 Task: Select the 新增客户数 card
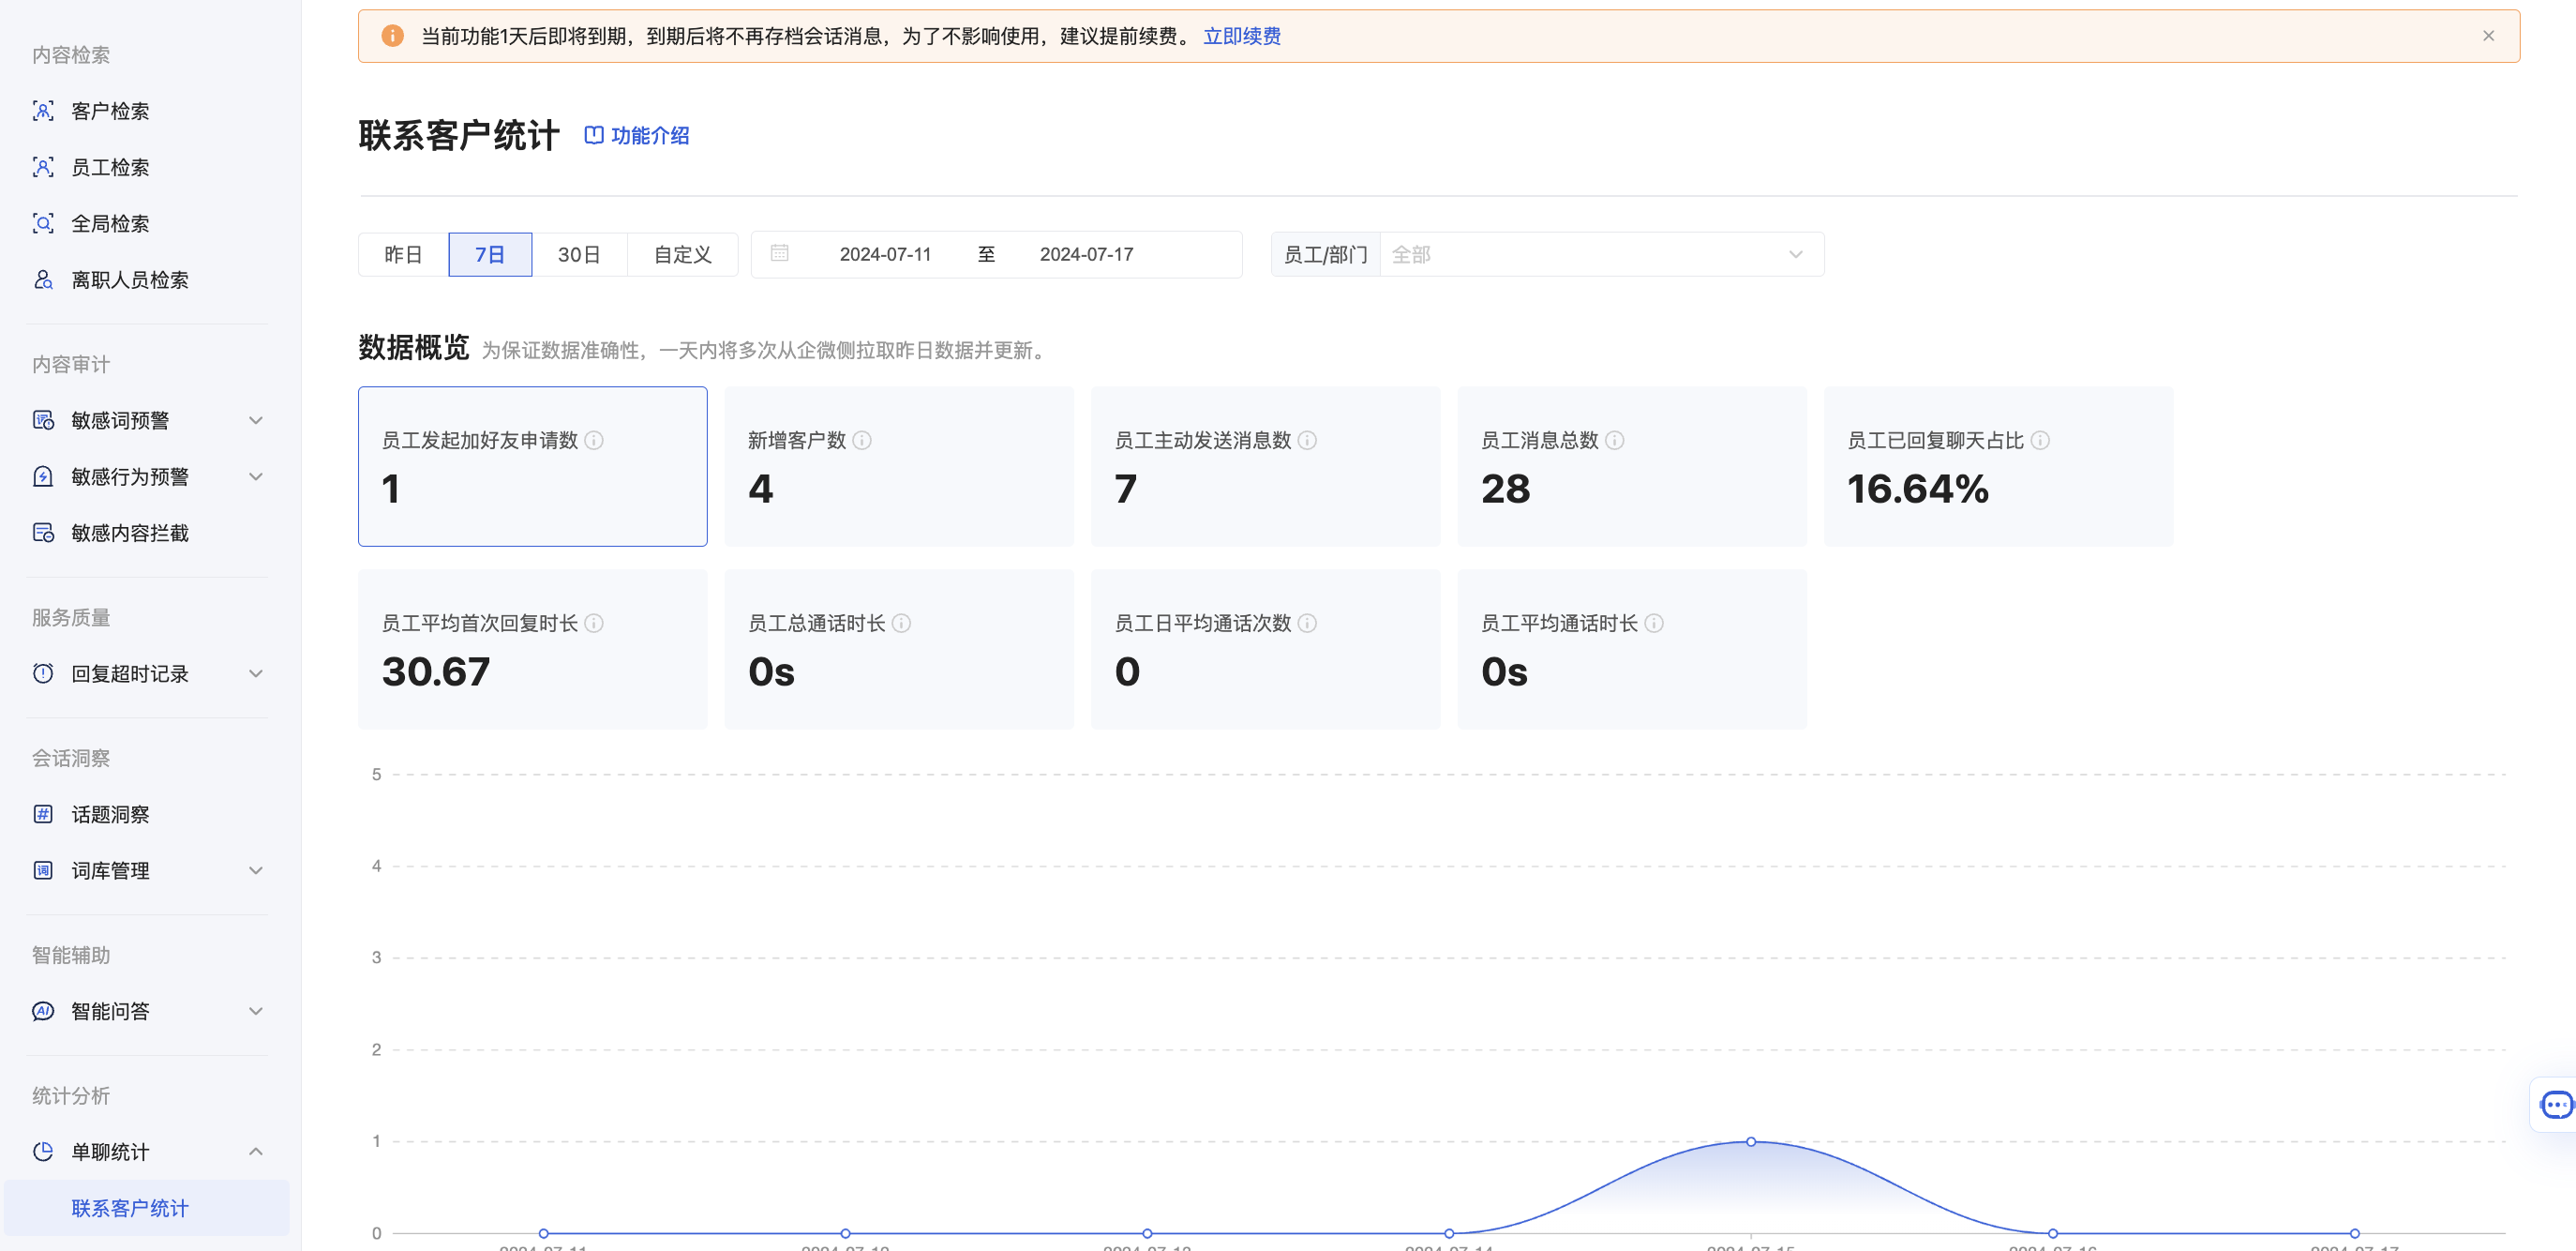click(x=899, y=466)
